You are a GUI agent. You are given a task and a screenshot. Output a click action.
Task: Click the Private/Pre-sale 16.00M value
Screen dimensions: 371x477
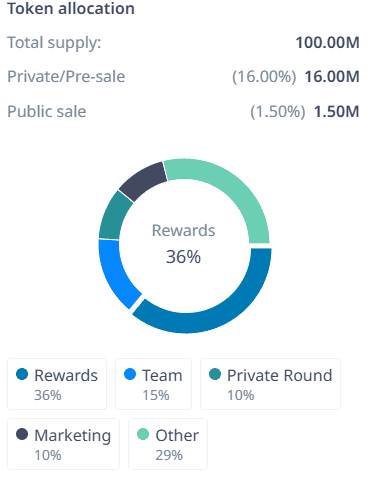pos(332,77)
